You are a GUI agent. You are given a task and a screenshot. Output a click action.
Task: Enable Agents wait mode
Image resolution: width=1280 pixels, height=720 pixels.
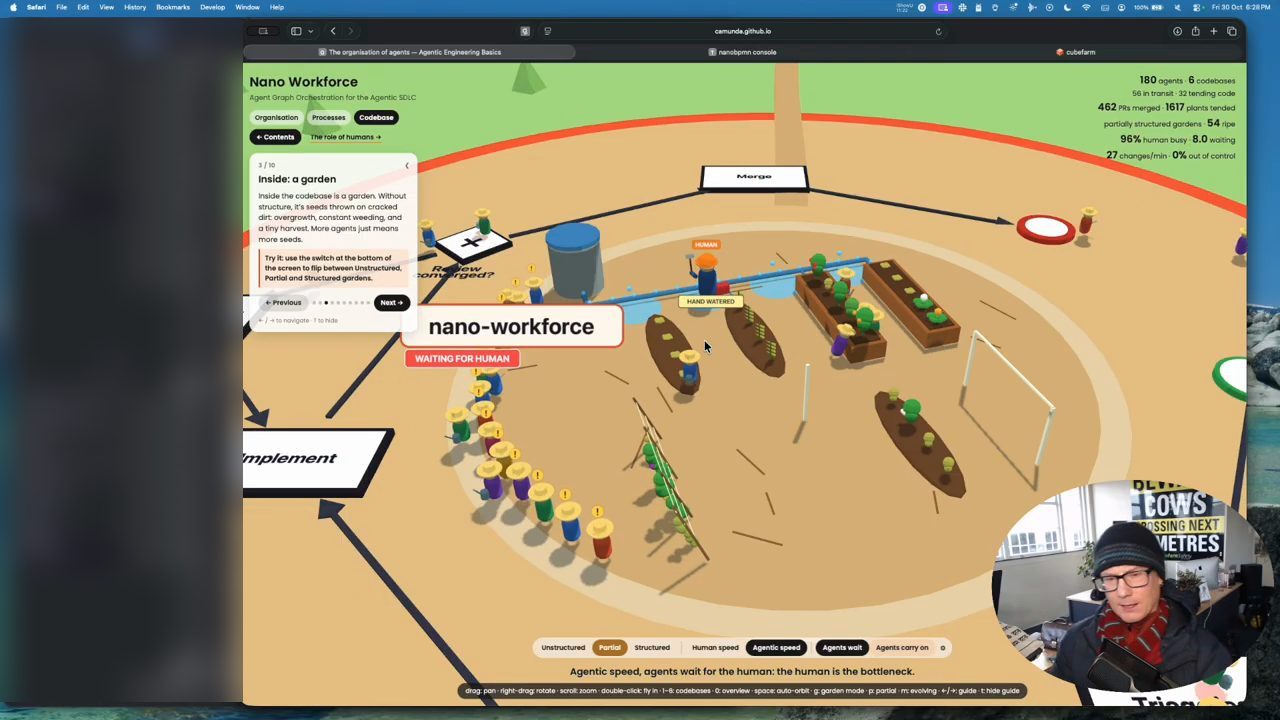click(x=842, y=648)
